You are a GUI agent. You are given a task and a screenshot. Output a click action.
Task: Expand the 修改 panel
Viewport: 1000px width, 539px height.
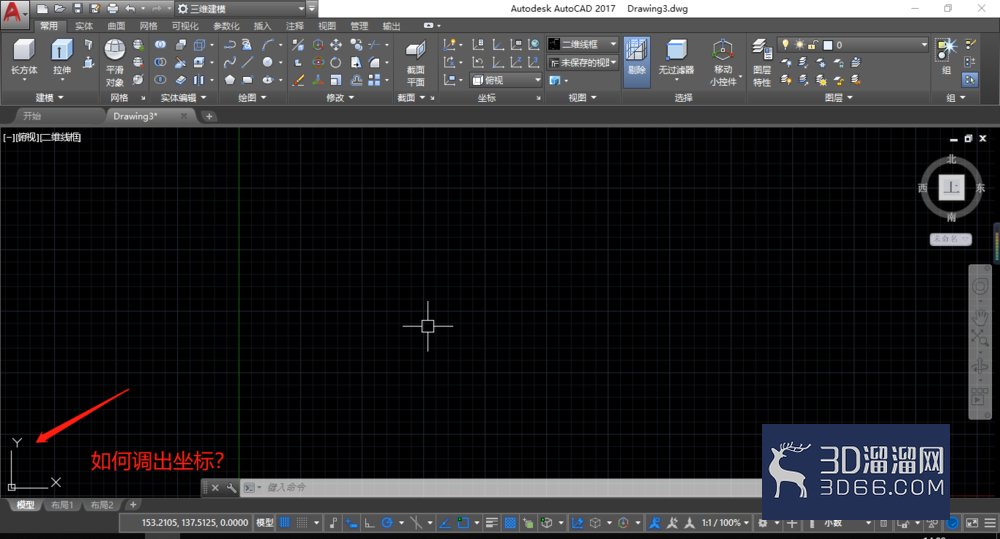[340, 98]
